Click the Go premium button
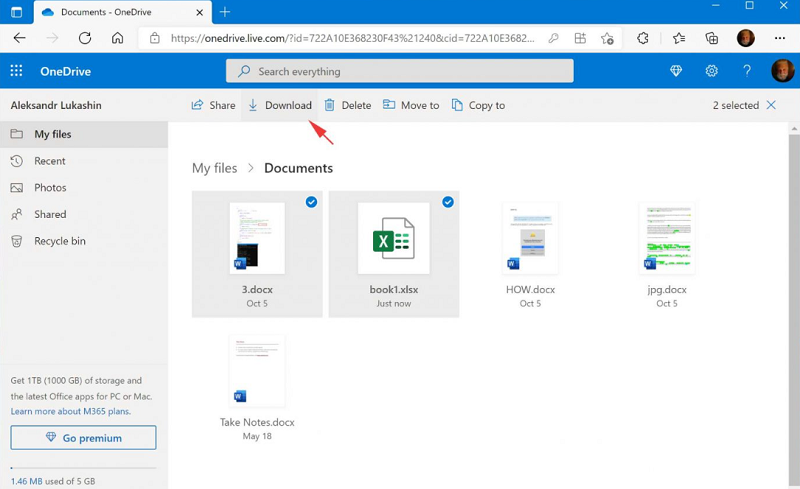Viewport: 800px width, 489px height. [x=84, y=437]
